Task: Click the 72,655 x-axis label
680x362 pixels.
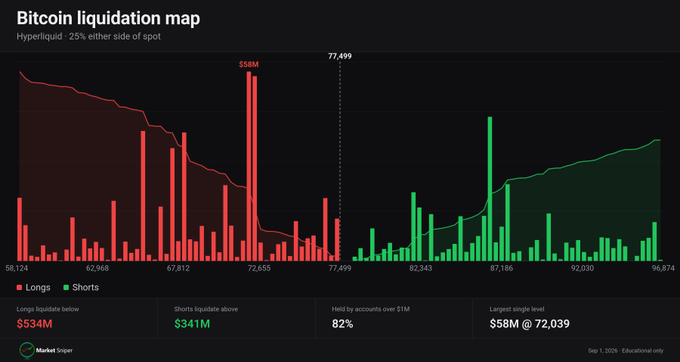Action: point(259,268)
